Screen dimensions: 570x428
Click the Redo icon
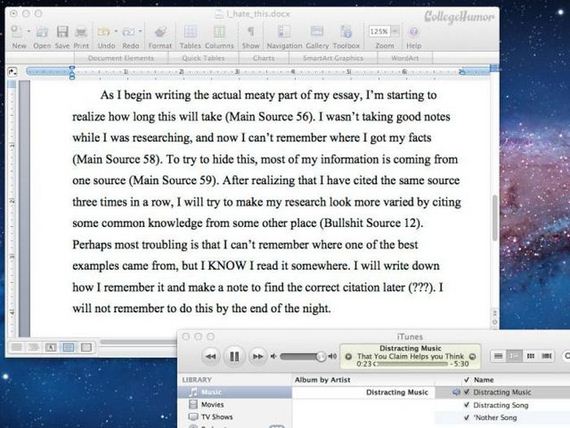(x=128, y=32)
